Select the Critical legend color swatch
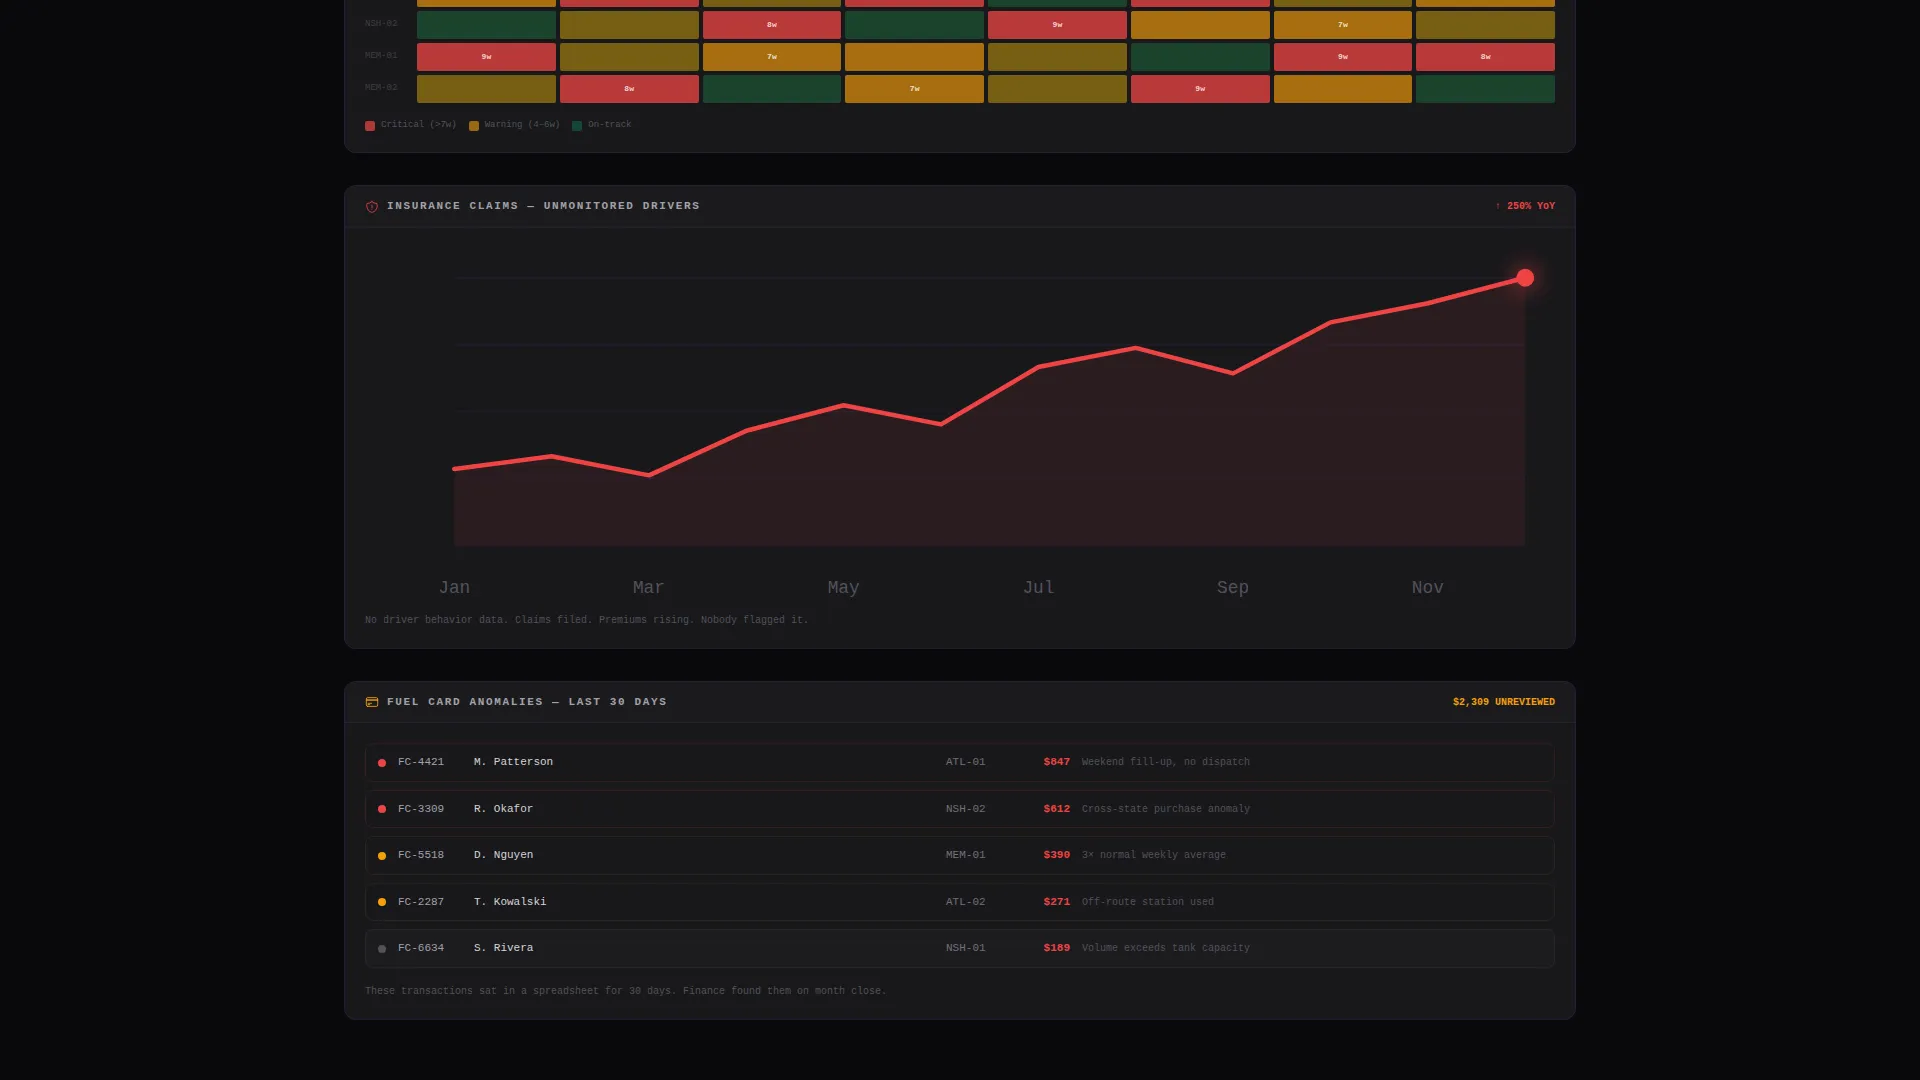Screen dimensions: 1920x1080 point(370,126)
